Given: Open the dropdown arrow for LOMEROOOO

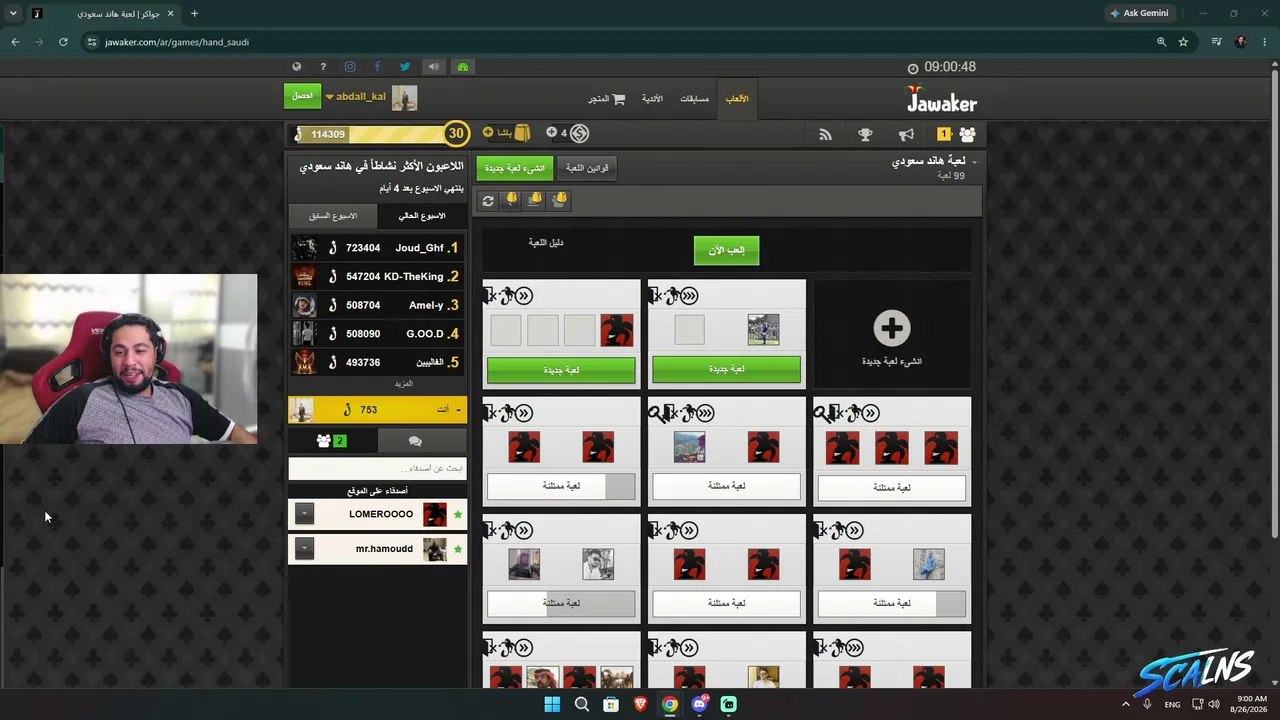Looking at the screenshot, I should click(x=305, y=514).
